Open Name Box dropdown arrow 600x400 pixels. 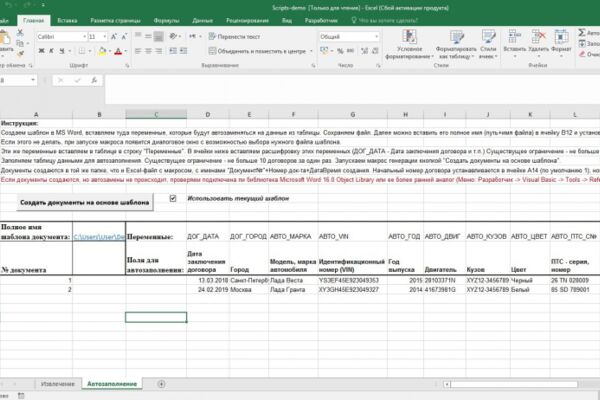pos(33,80)
